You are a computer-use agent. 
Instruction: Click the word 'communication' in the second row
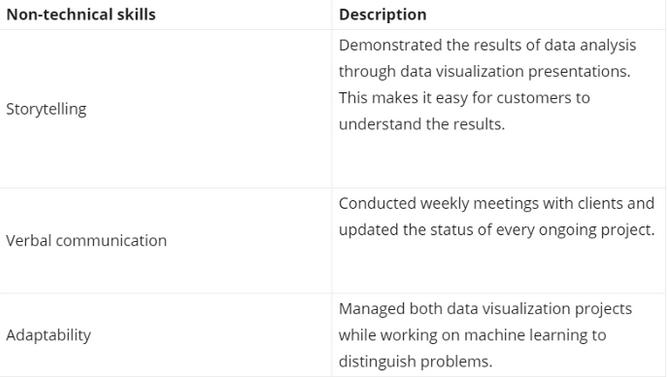coord(111,241)
